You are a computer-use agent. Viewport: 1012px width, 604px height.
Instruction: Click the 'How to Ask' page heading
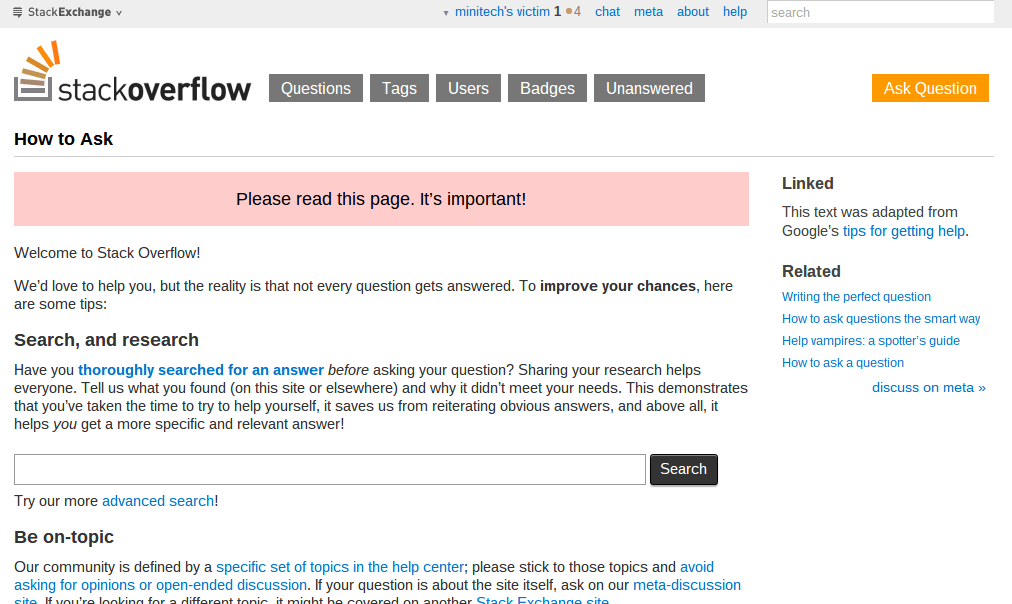[x=63, y=139]
